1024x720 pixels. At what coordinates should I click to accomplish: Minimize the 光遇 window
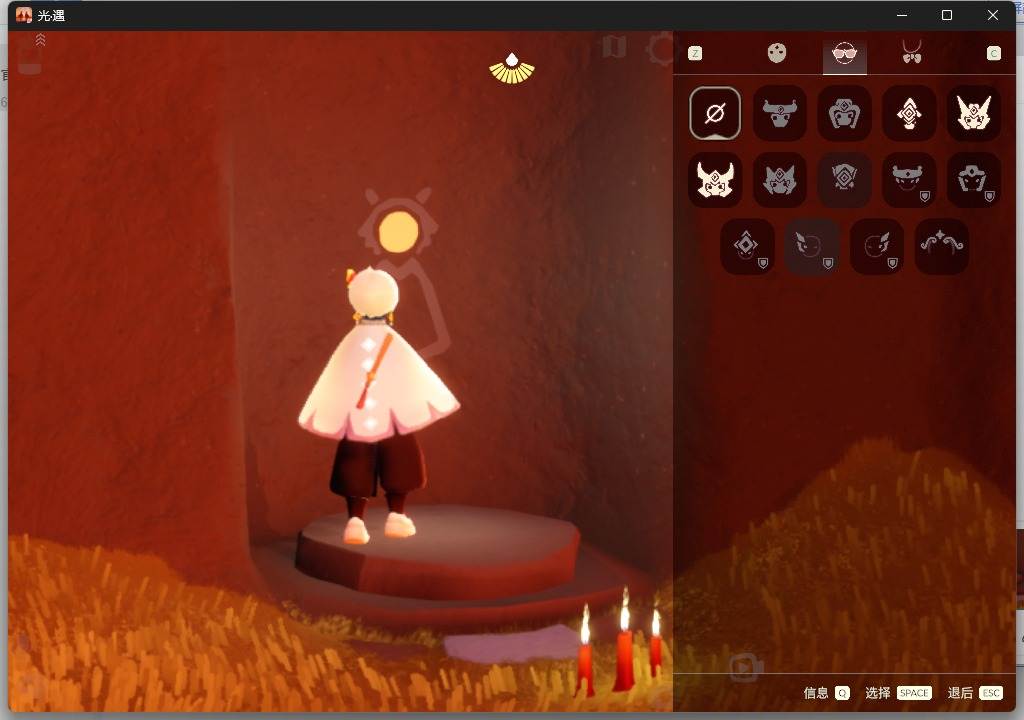(x=902, y=15)
